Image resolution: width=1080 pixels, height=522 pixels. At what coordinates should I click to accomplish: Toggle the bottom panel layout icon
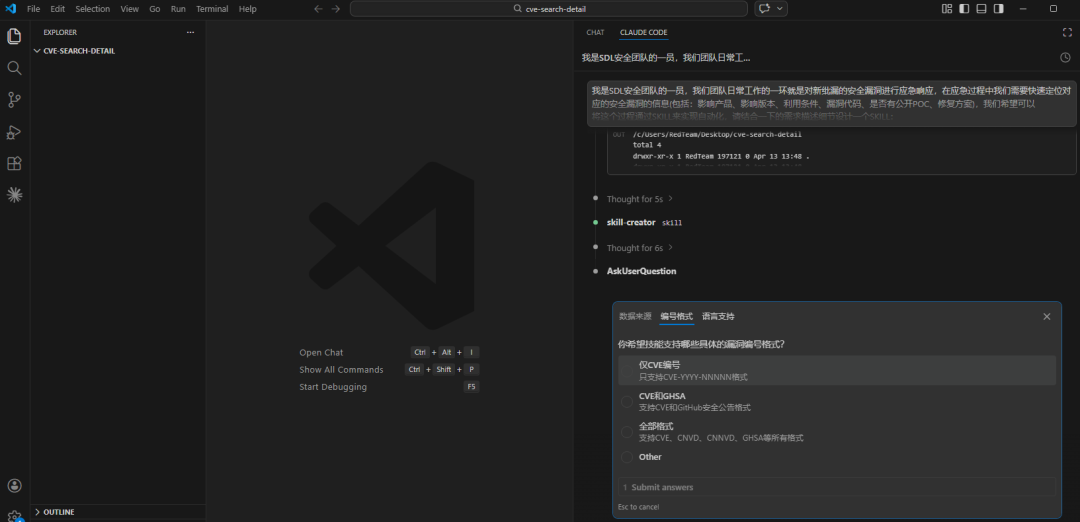click(x=982, y=9)
